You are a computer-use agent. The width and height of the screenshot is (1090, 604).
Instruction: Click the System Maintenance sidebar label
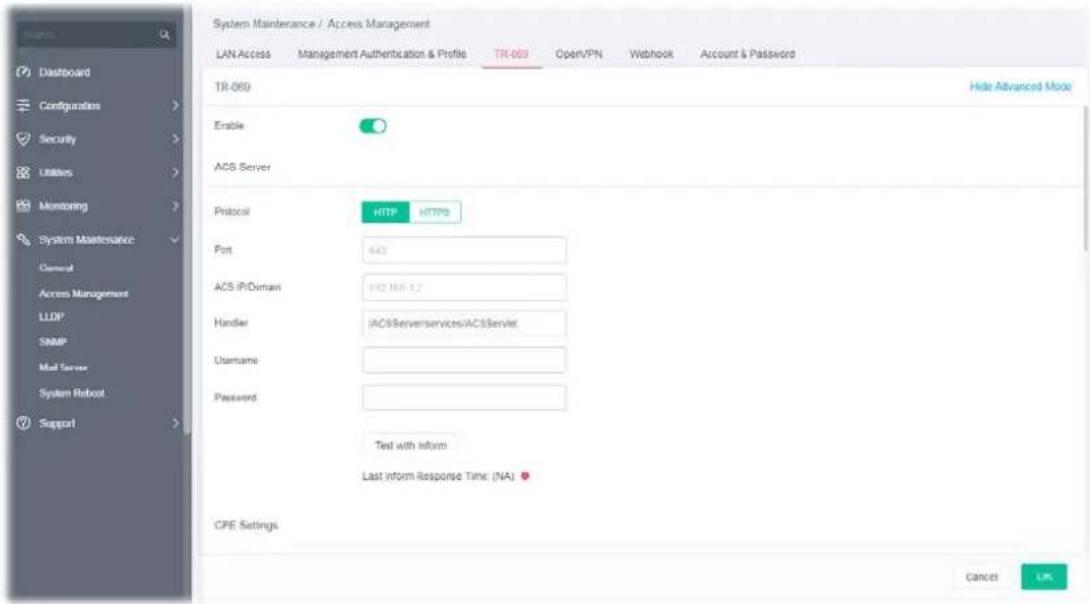click(86, 239)
